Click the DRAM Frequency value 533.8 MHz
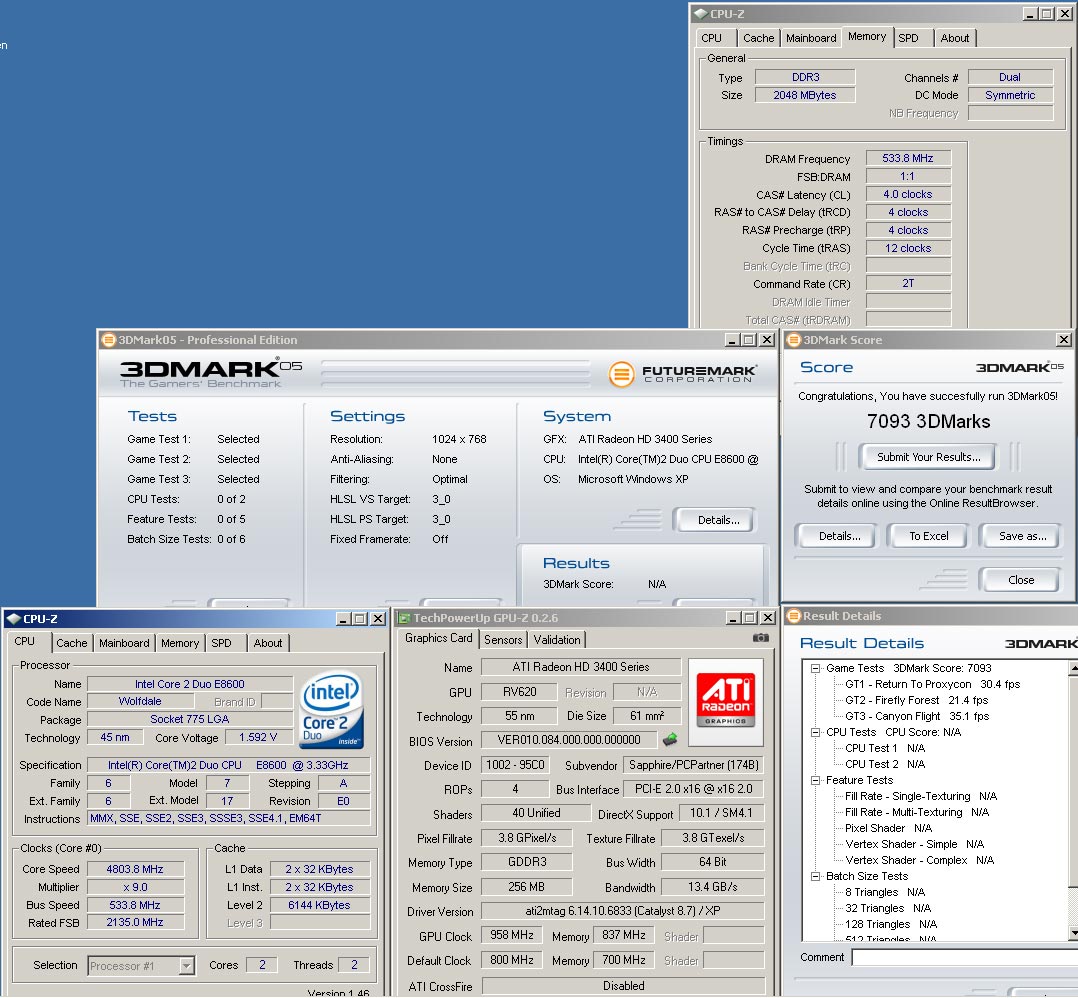Image resolution: width=1078 pixels, height=998 pixels. click(908, 158)
